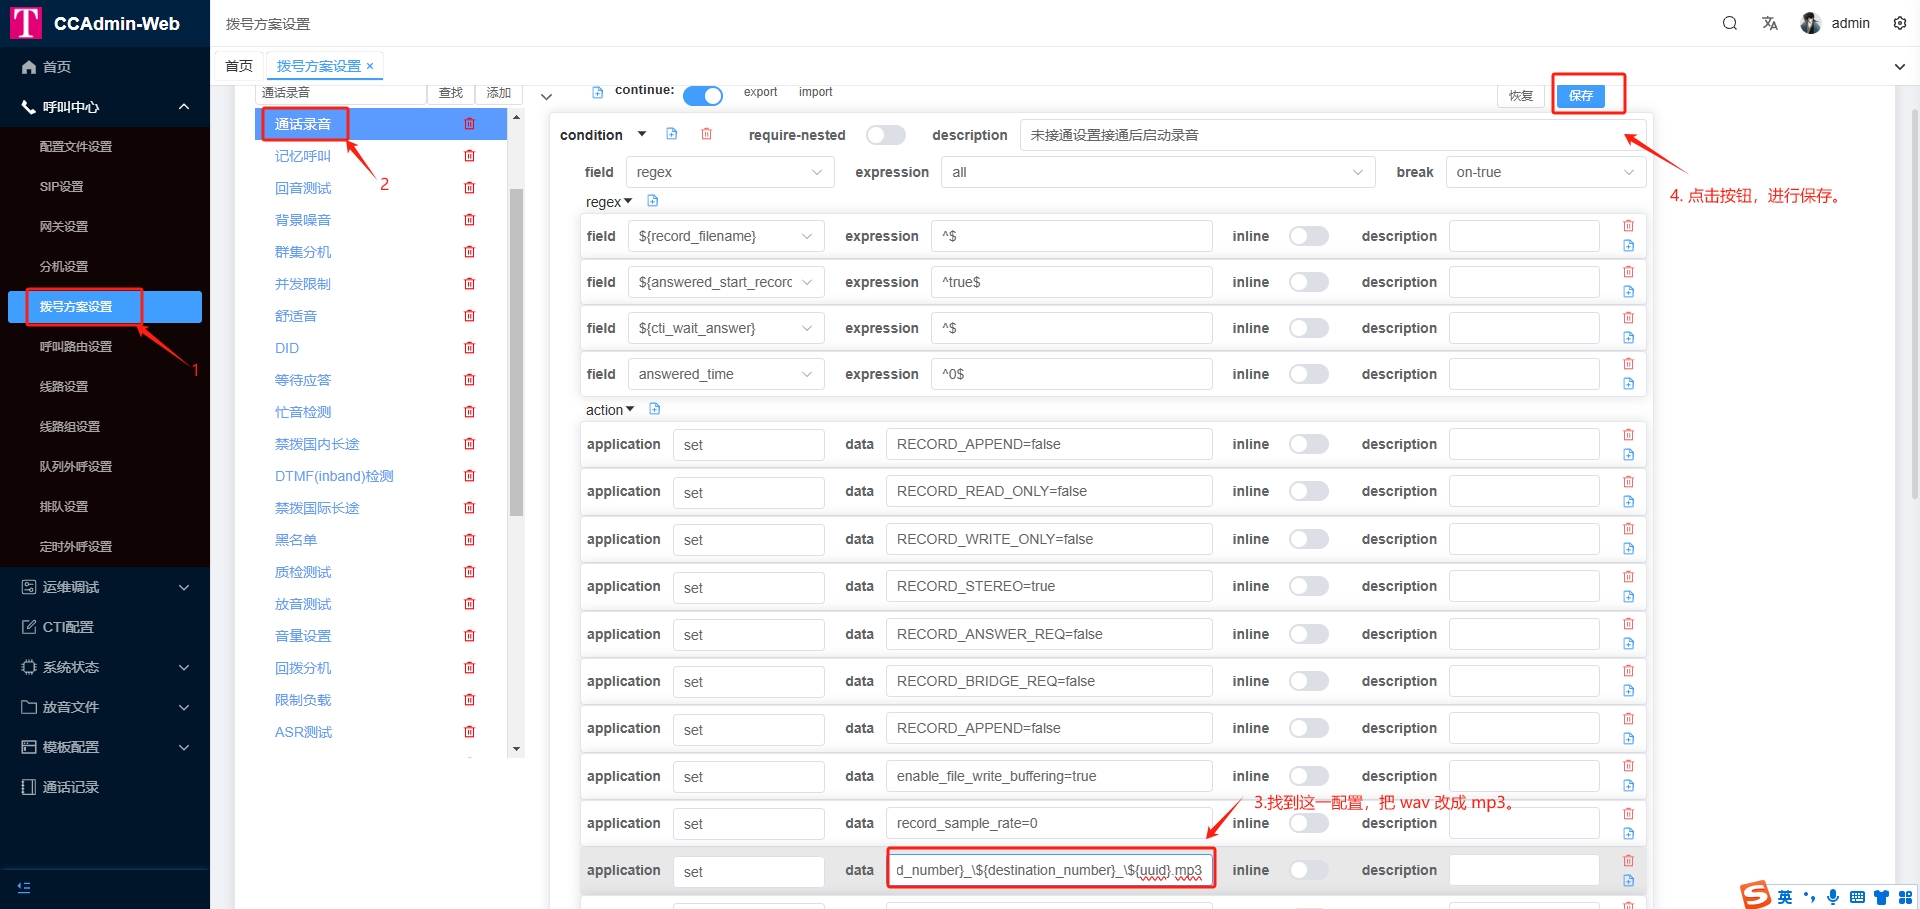Delete the condition using red trash icon
1920x909 pixels.
pyautogui.click(x=706, y=134)
